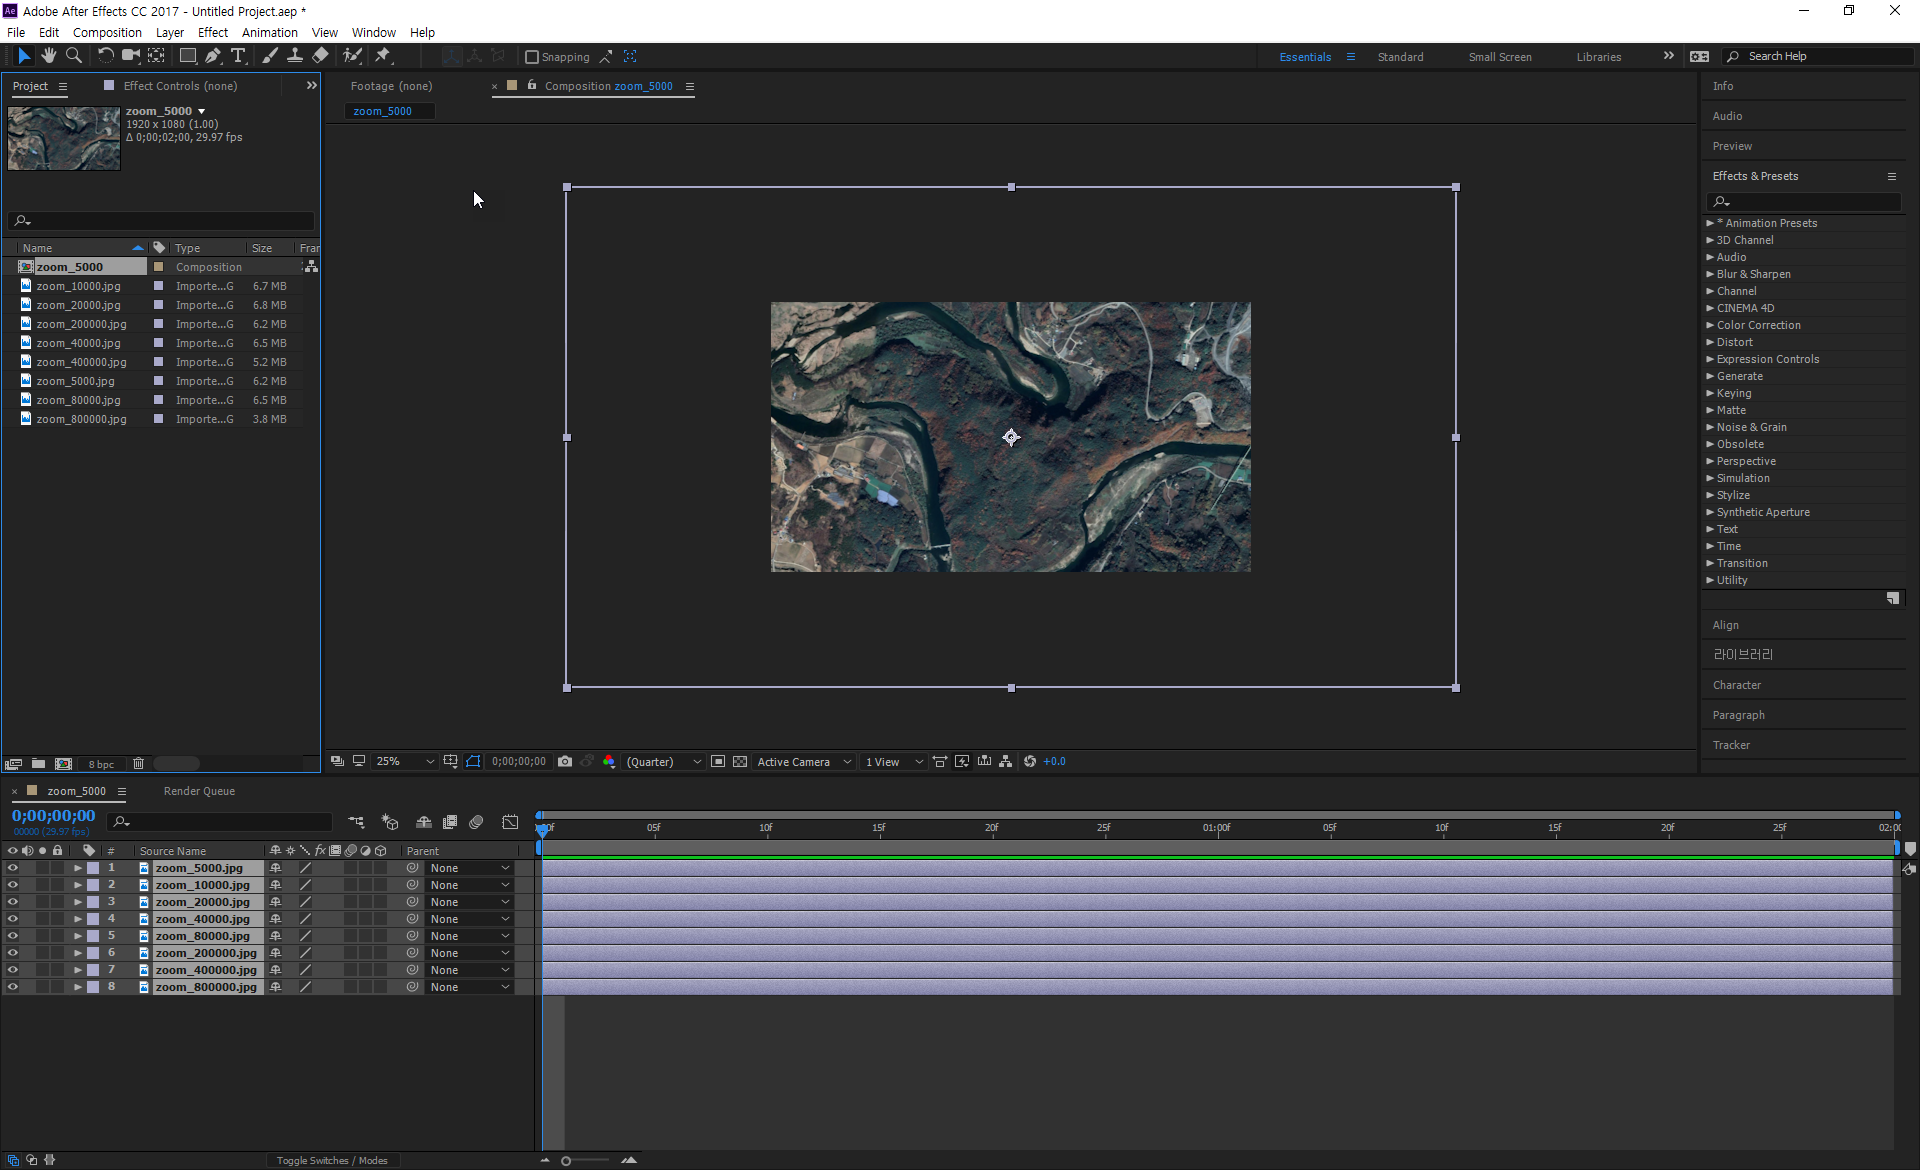Open the Composition menu
This screenshot has width=1920, height=1170.
[x=107, y=32]
